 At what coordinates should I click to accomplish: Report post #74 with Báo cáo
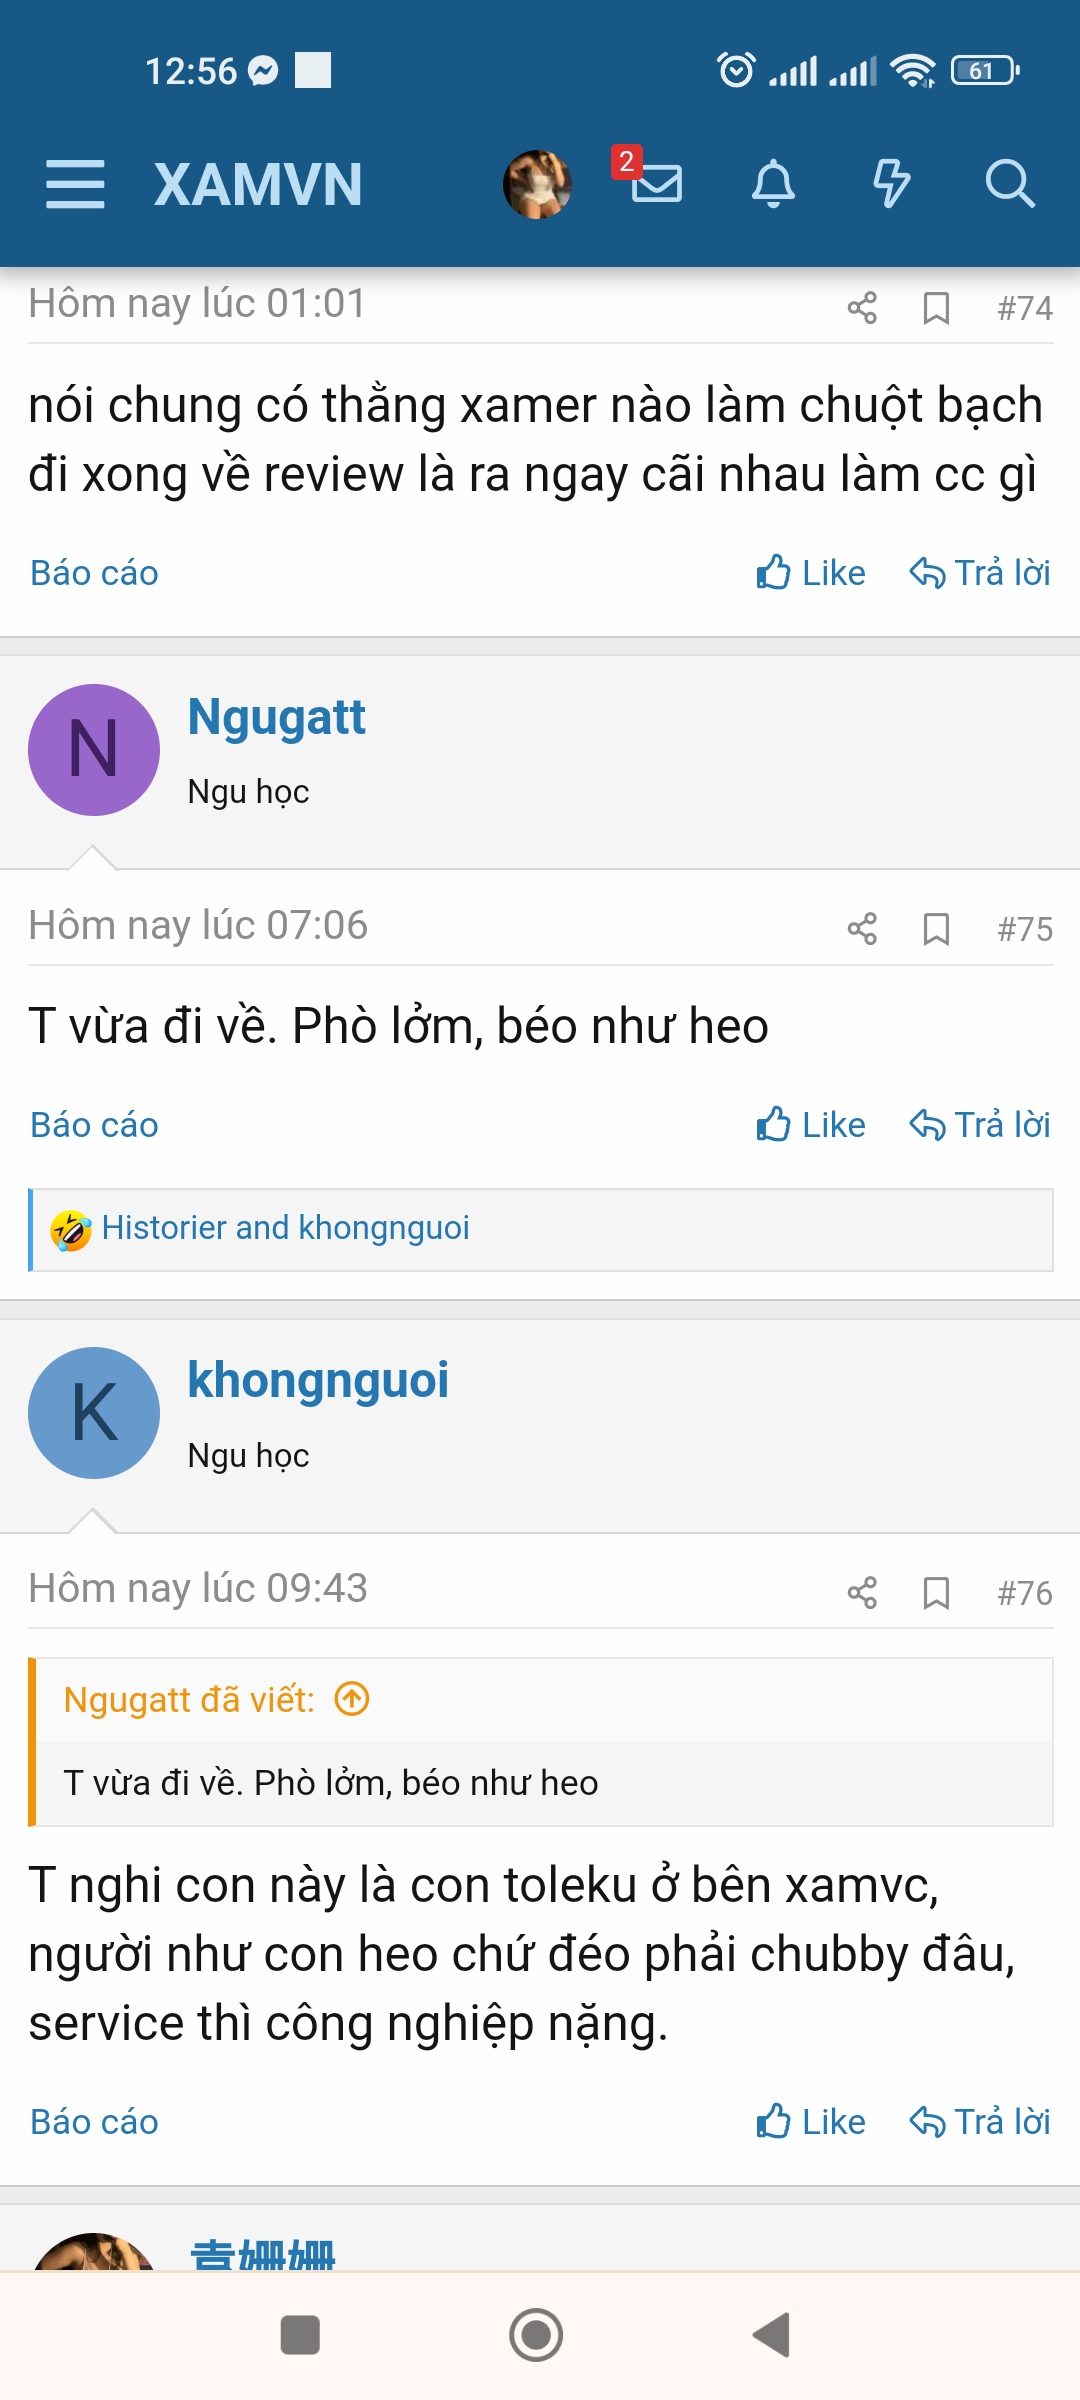[x=94, y=573]
